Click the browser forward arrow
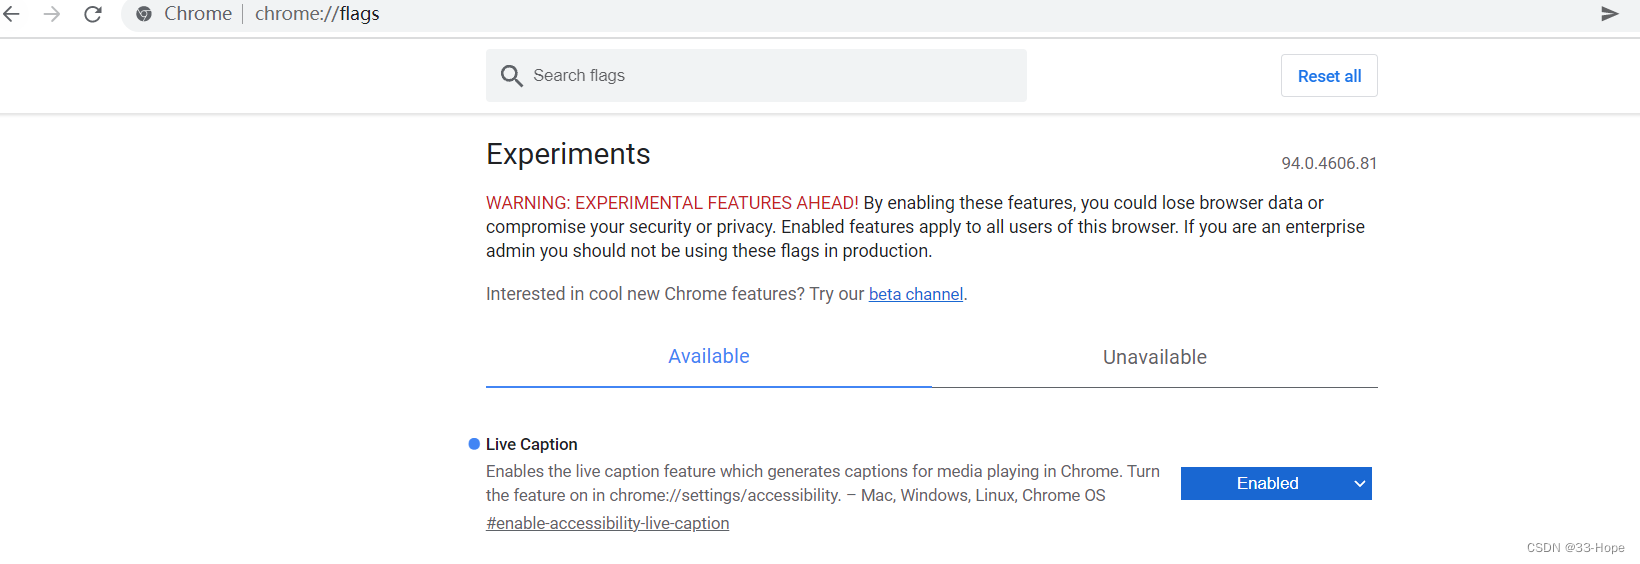Viewport: 1640px width, 564px height. (x=52, y=14)
